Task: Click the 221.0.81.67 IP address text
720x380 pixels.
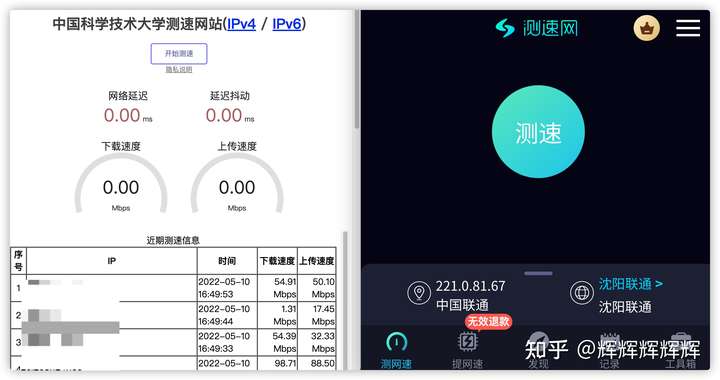Action: pos(471,286)
